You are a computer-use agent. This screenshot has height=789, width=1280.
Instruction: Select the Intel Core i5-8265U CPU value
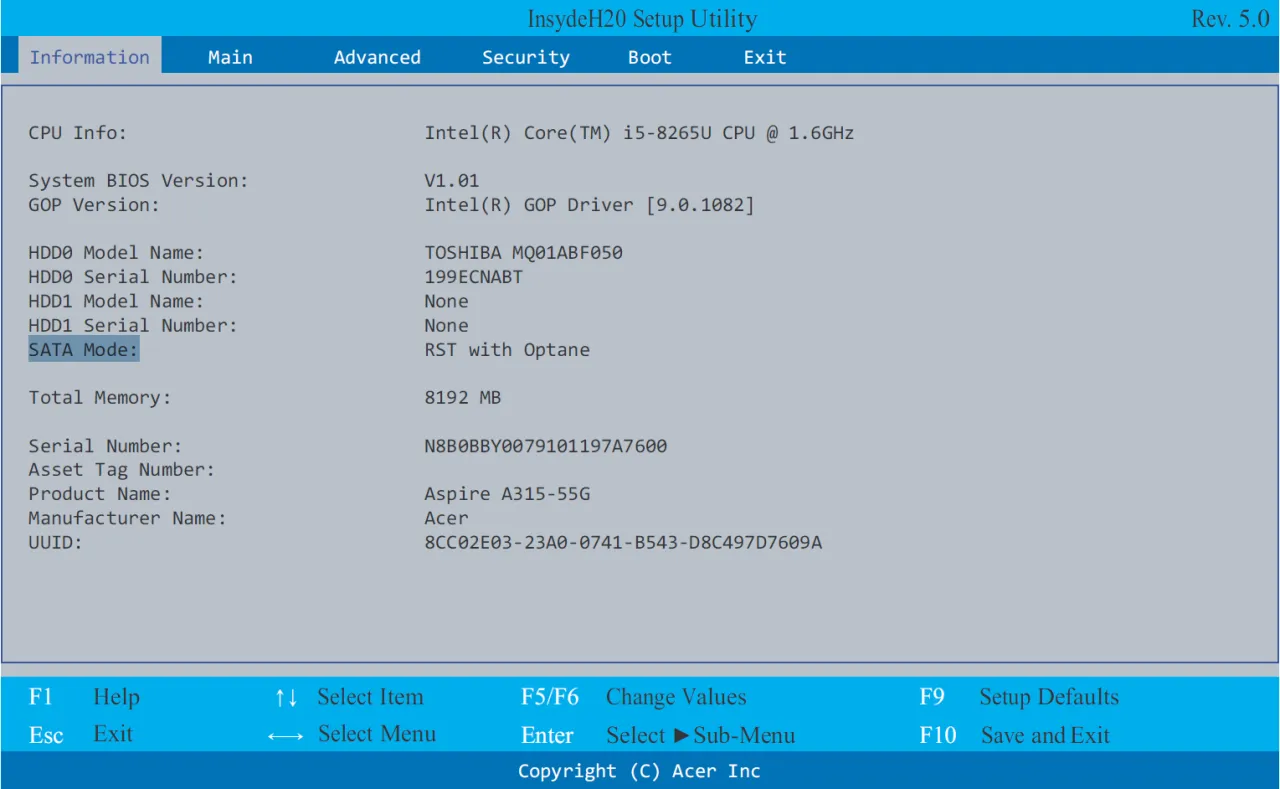[639, 132]
